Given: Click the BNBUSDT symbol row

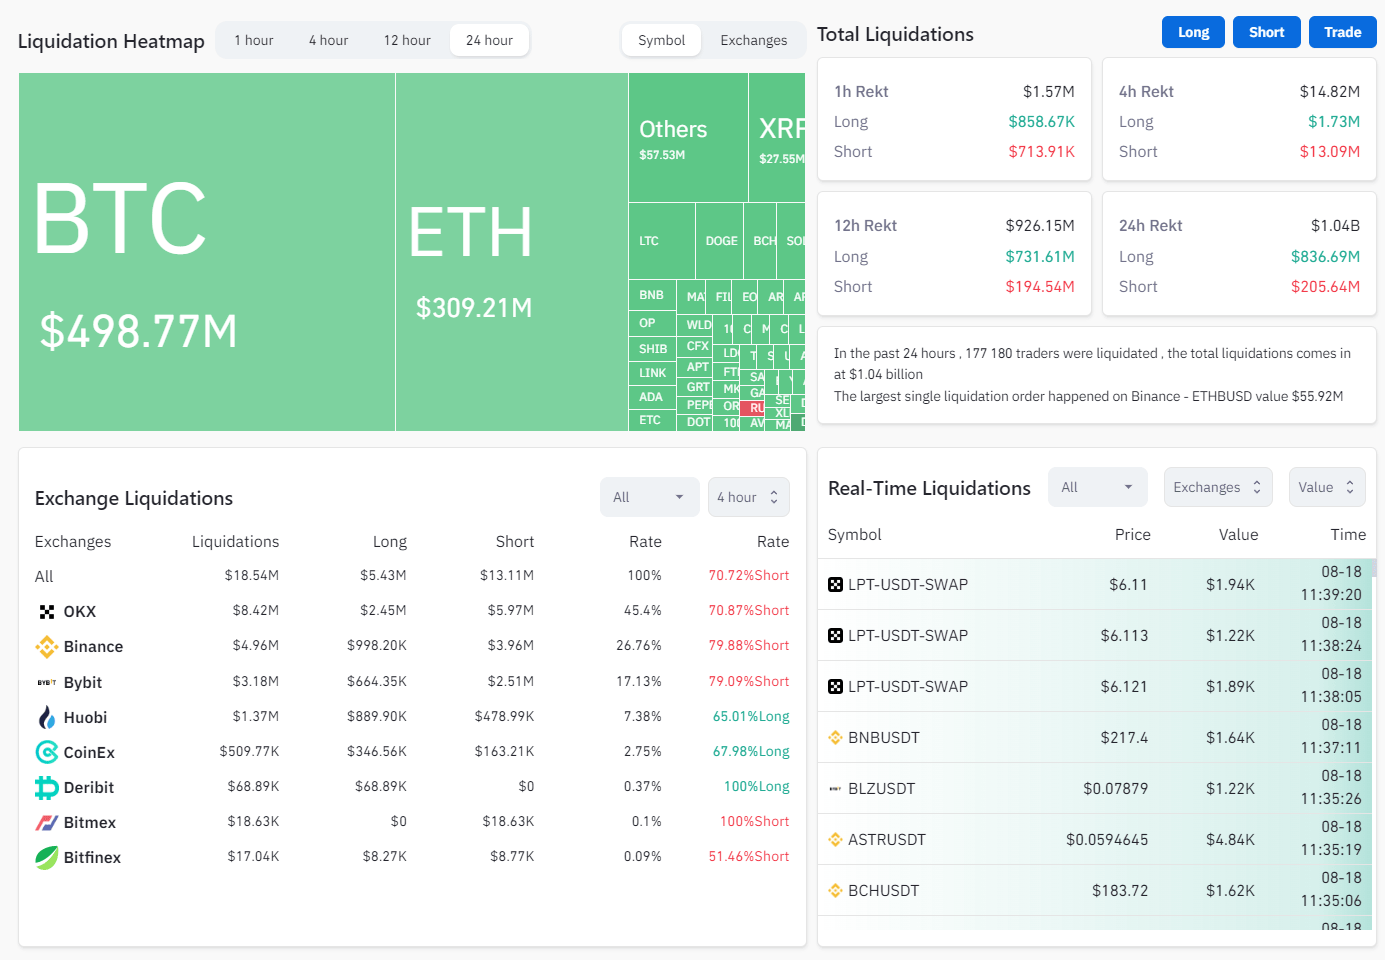Looking at the screenshot, I should click(1096, 737).
